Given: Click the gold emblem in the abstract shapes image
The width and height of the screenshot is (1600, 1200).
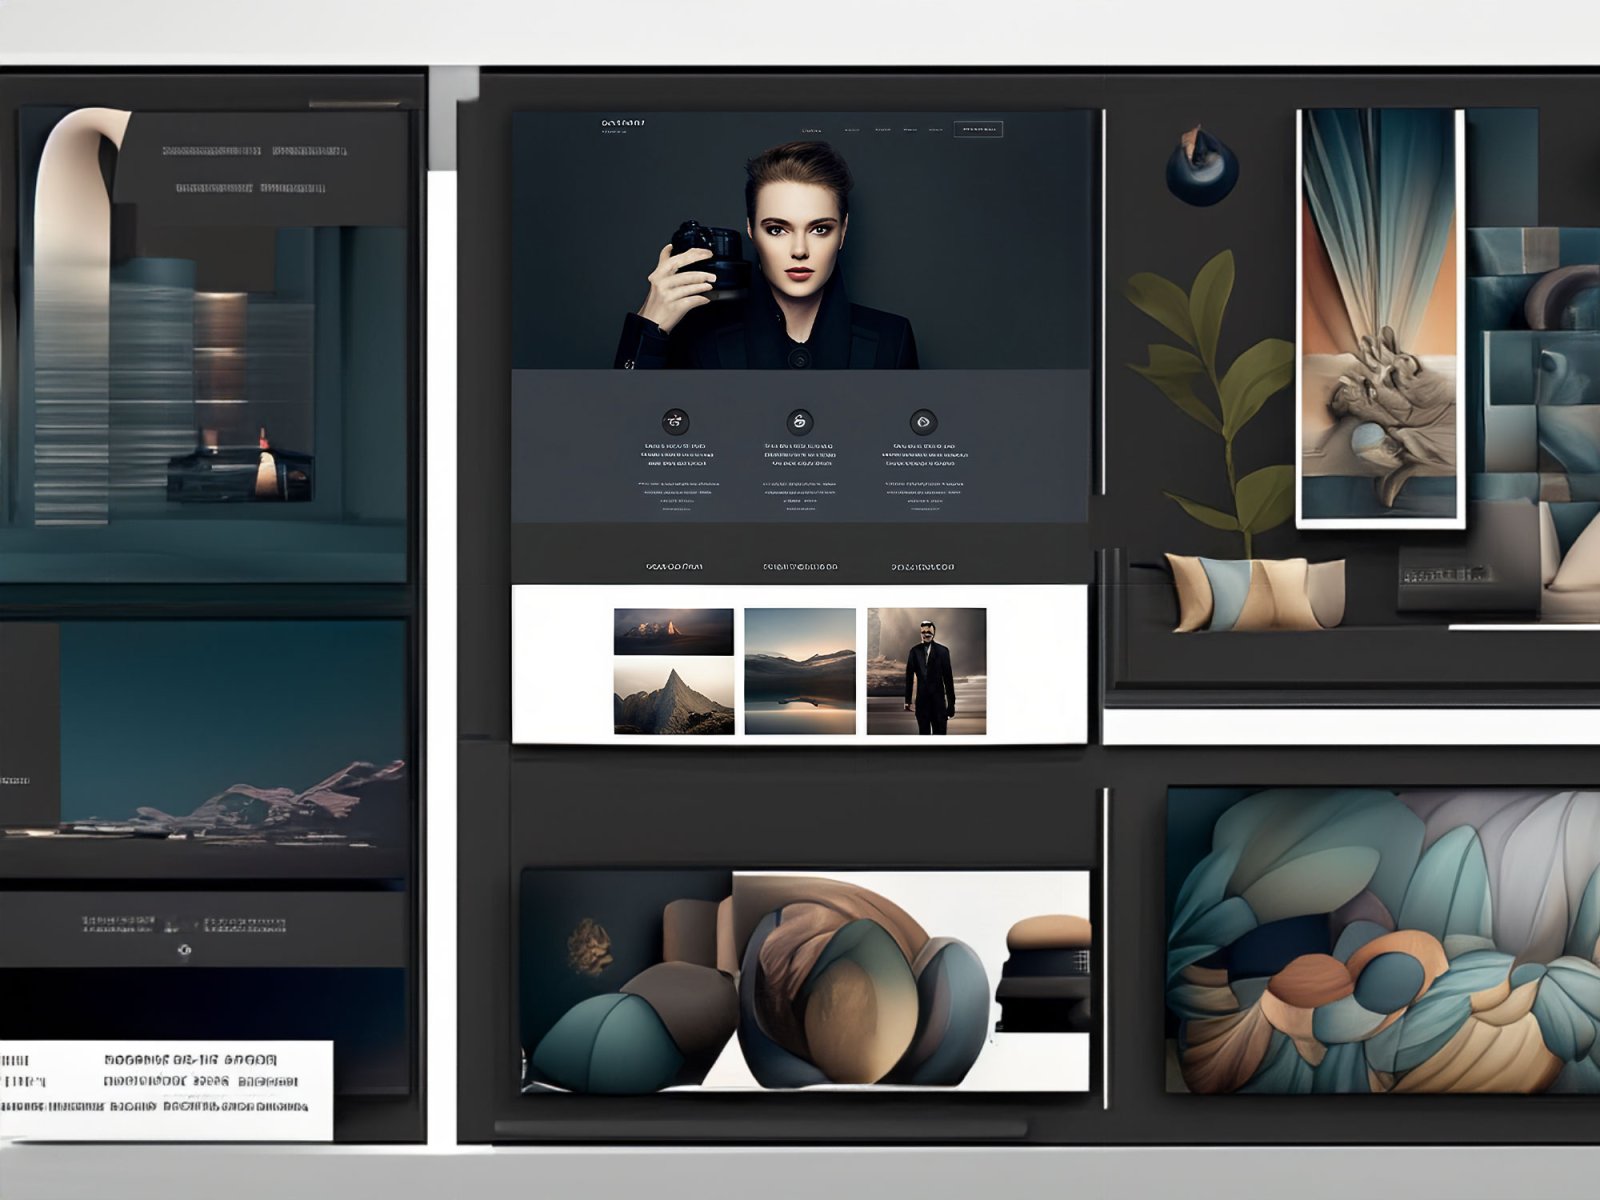Looking at the screenshot, I should pos(590,948).
